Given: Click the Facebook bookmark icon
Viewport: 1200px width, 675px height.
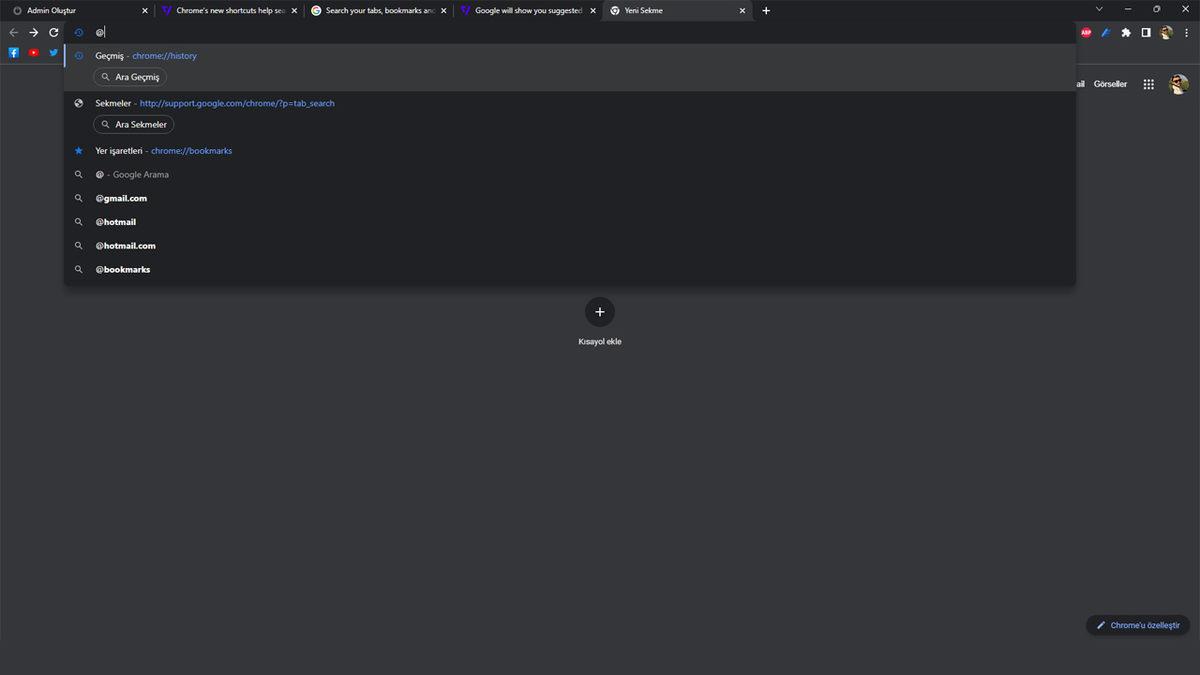Looking at the screenshot, I should point(14,53).
